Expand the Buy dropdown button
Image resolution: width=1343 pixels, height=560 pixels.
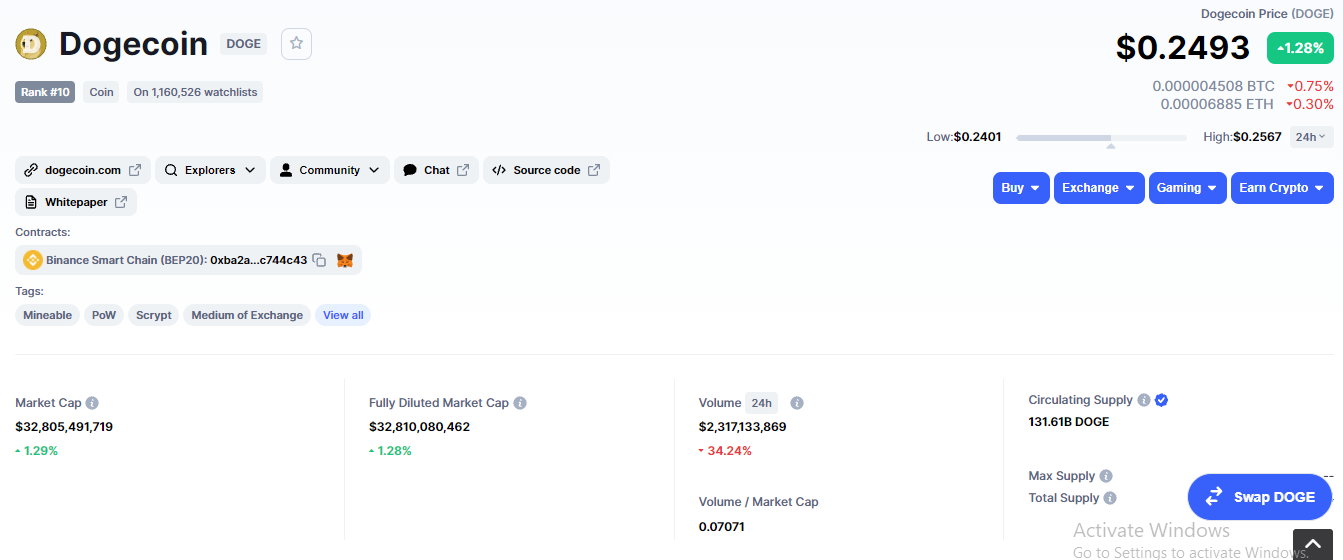pyautogui.click(x=1021, y=188)
